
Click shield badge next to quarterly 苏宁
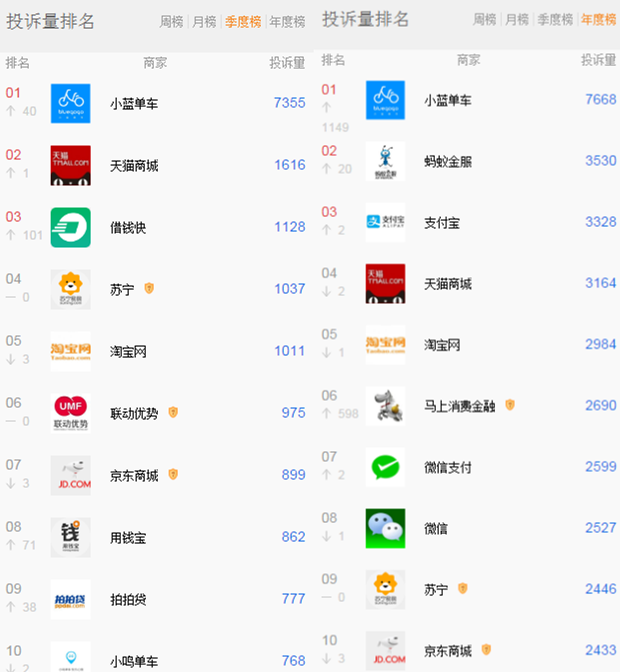tap(149, 288)
